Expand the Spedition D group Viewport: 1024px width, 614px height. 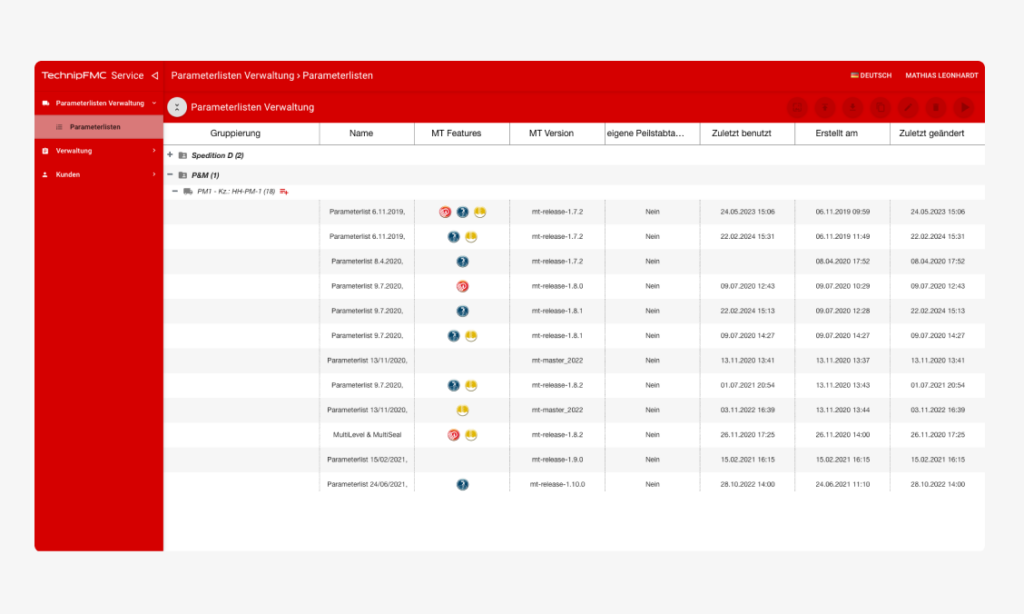coord(170,155)
